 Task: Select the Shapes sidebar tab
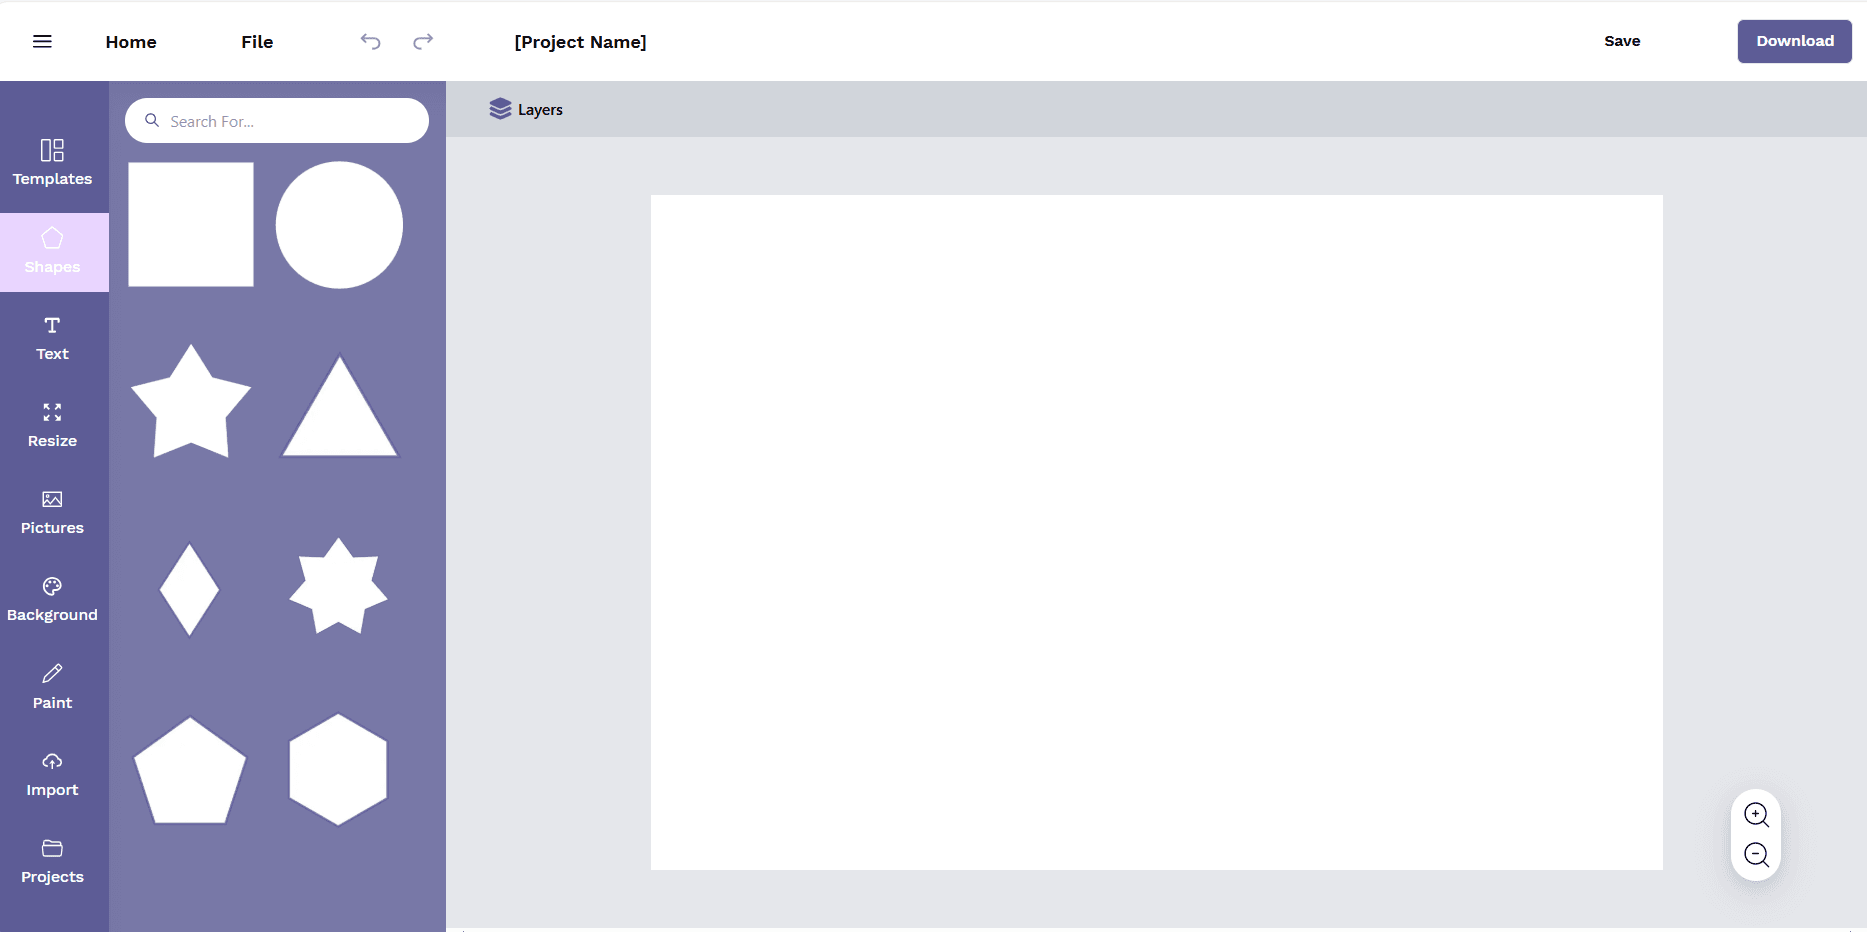53,252
